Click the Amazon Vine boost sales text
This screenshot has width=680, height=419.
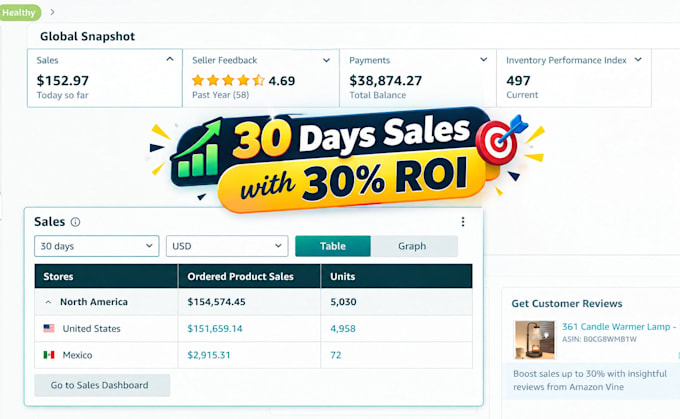[x=590, y=380]
